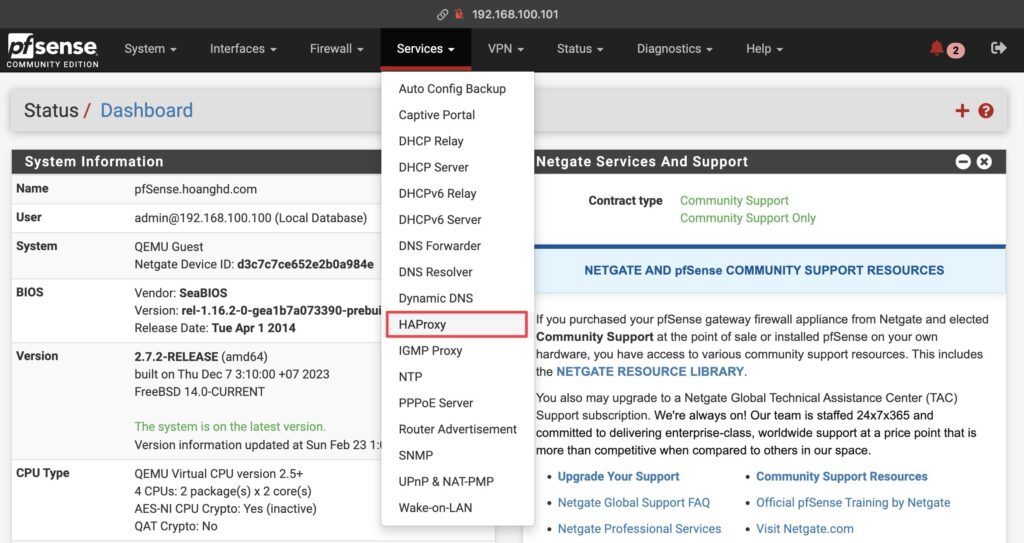Viewport: 1024px width, 543px height.
Task: Click the Dashboard breadcrumb link
Action: [146, 110]
